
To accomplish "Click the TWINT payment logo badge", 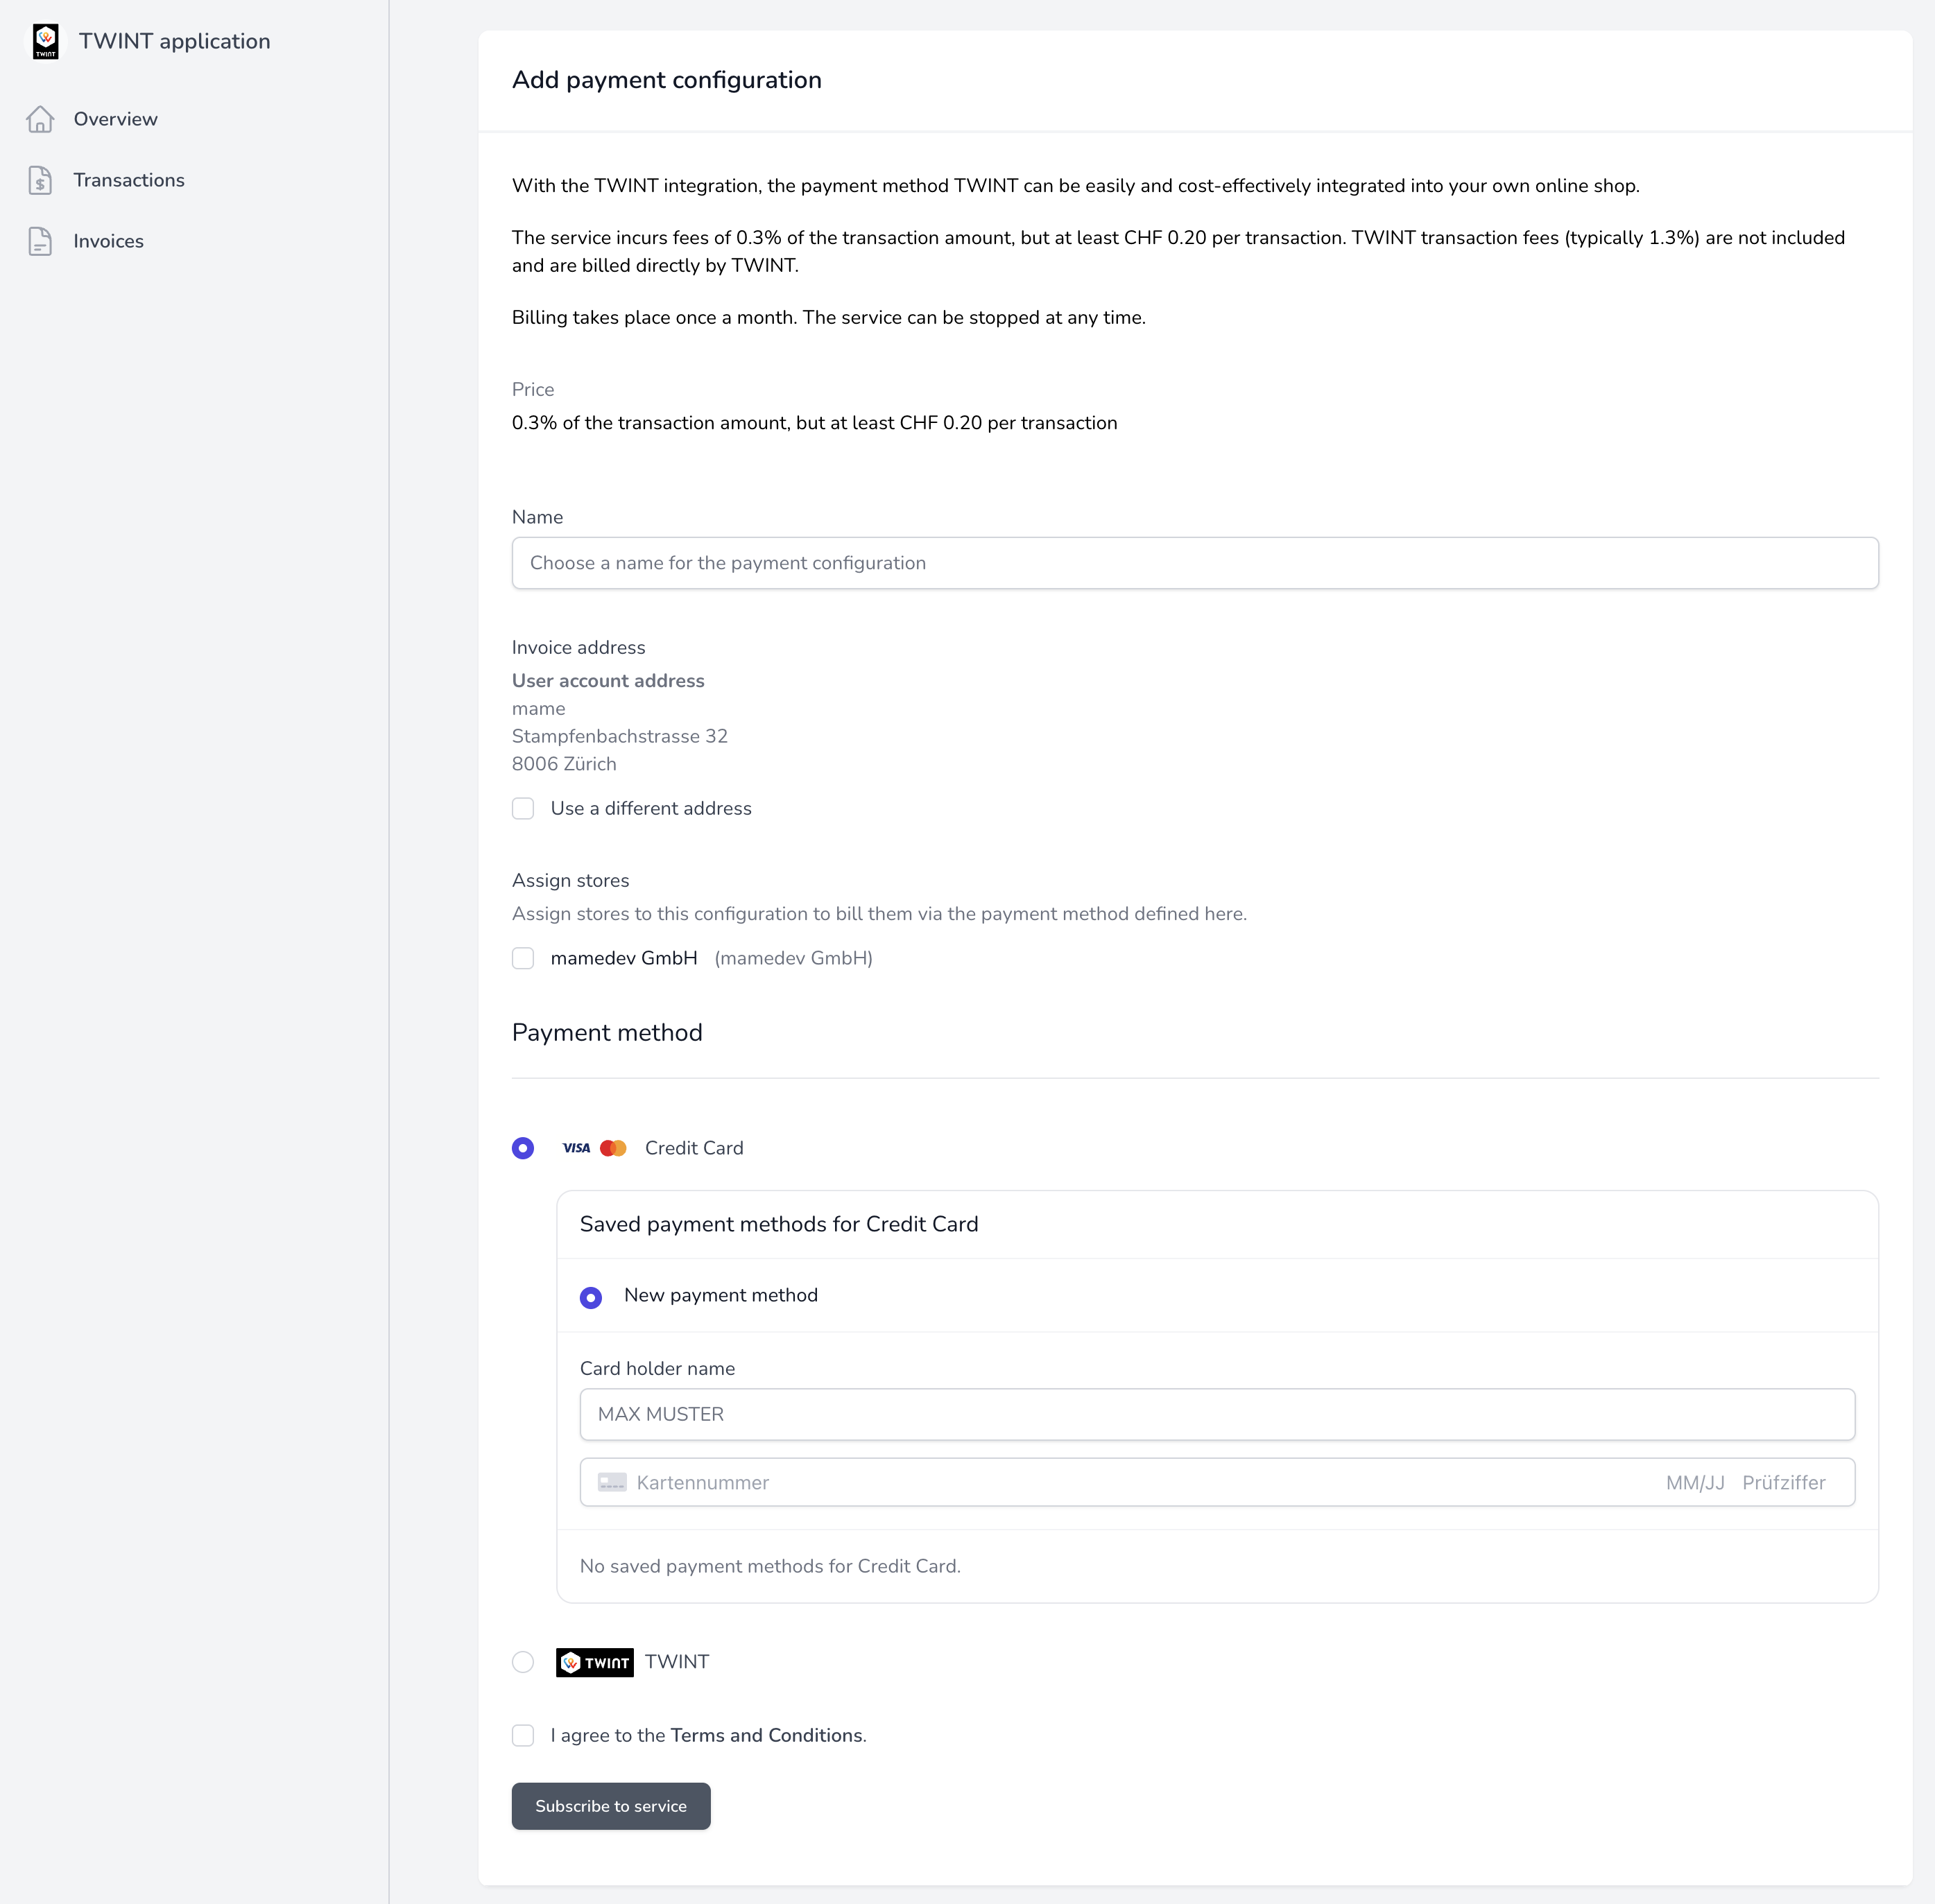I will 594,1662.
